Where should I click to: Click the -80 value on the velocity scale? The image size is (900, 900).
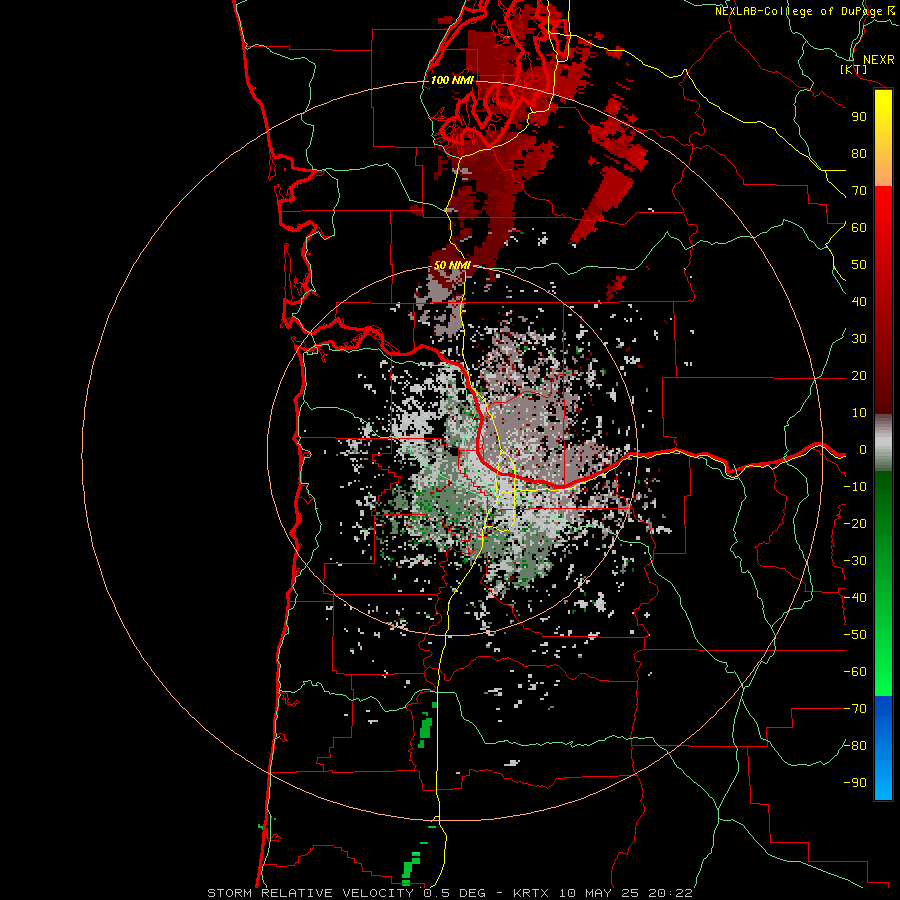(855, 746)
